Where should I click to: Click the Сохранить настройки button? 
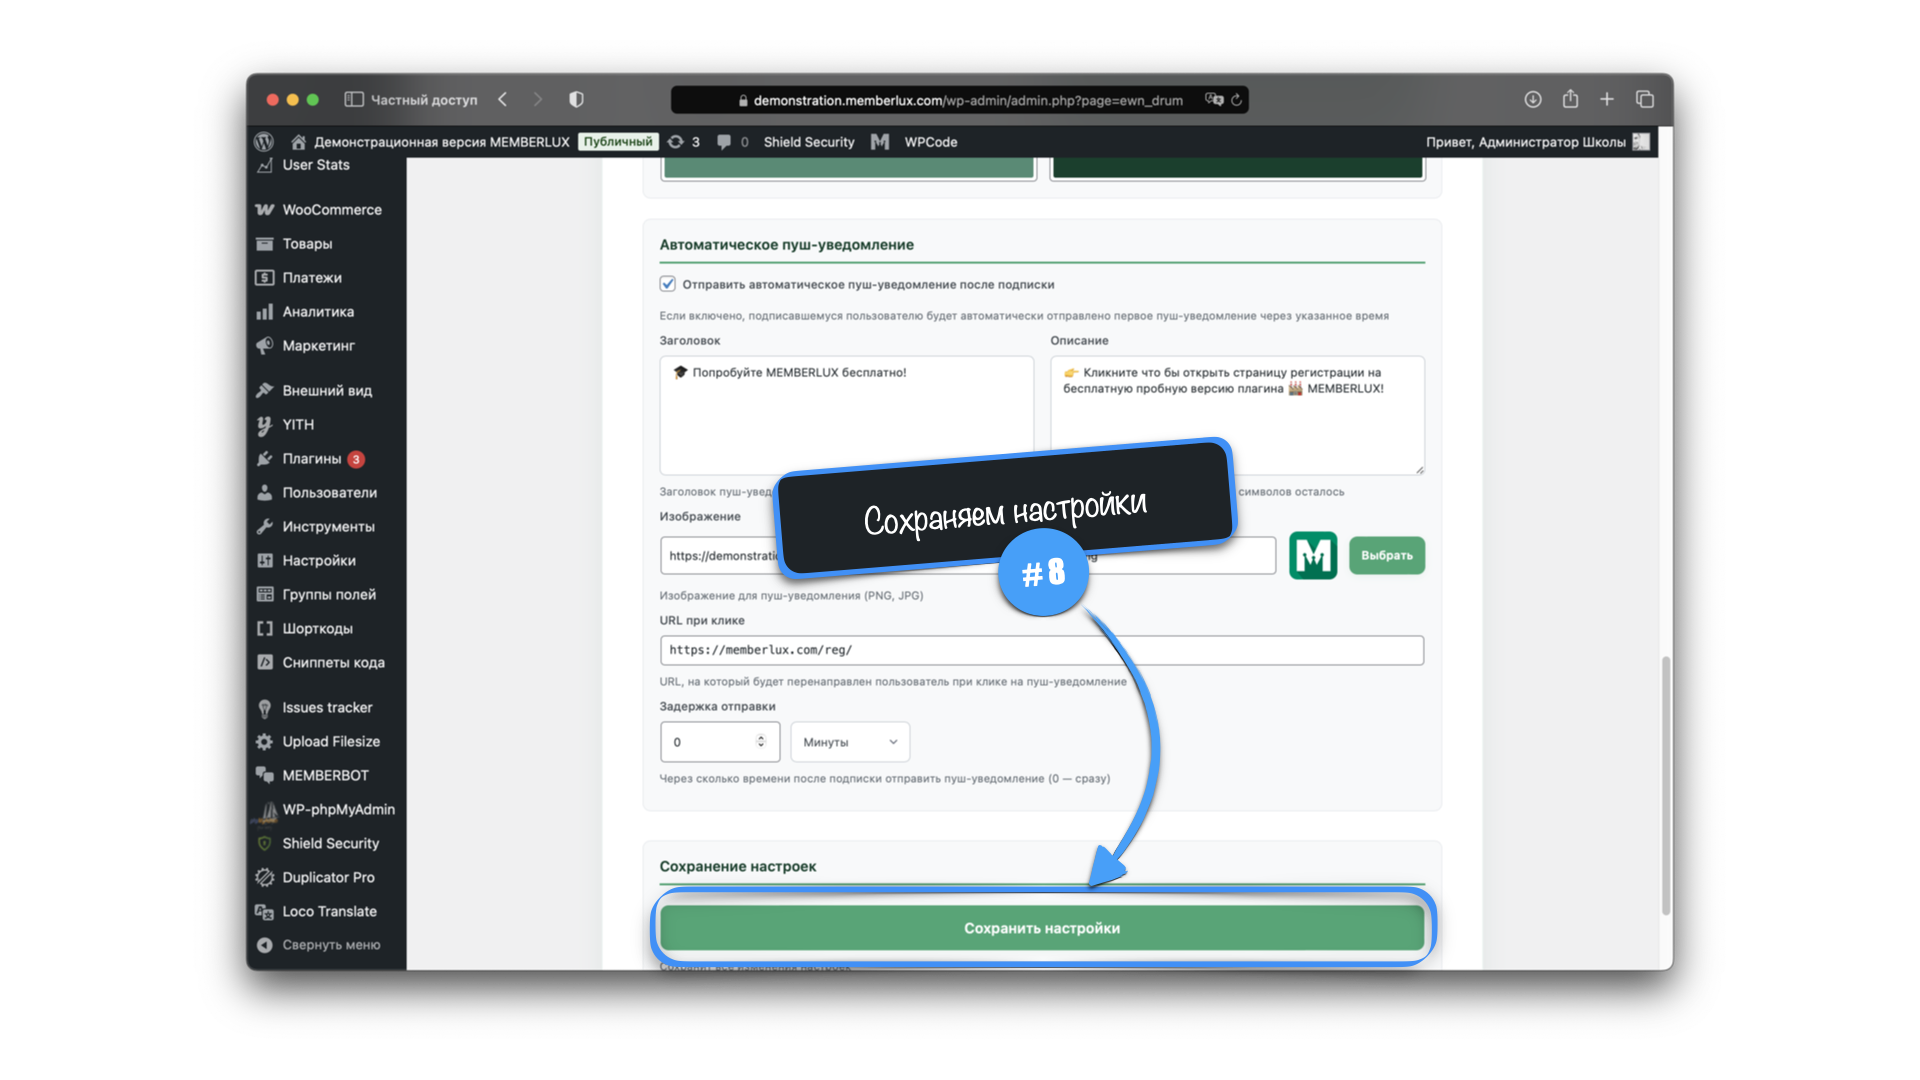[x=1041, y=928]
